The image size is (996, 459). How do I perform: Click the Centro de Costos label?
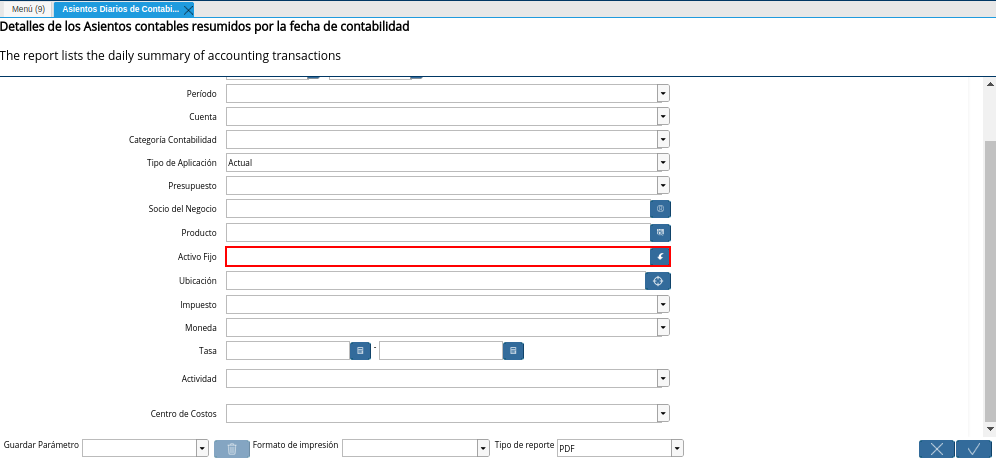(x=184, y=414)
